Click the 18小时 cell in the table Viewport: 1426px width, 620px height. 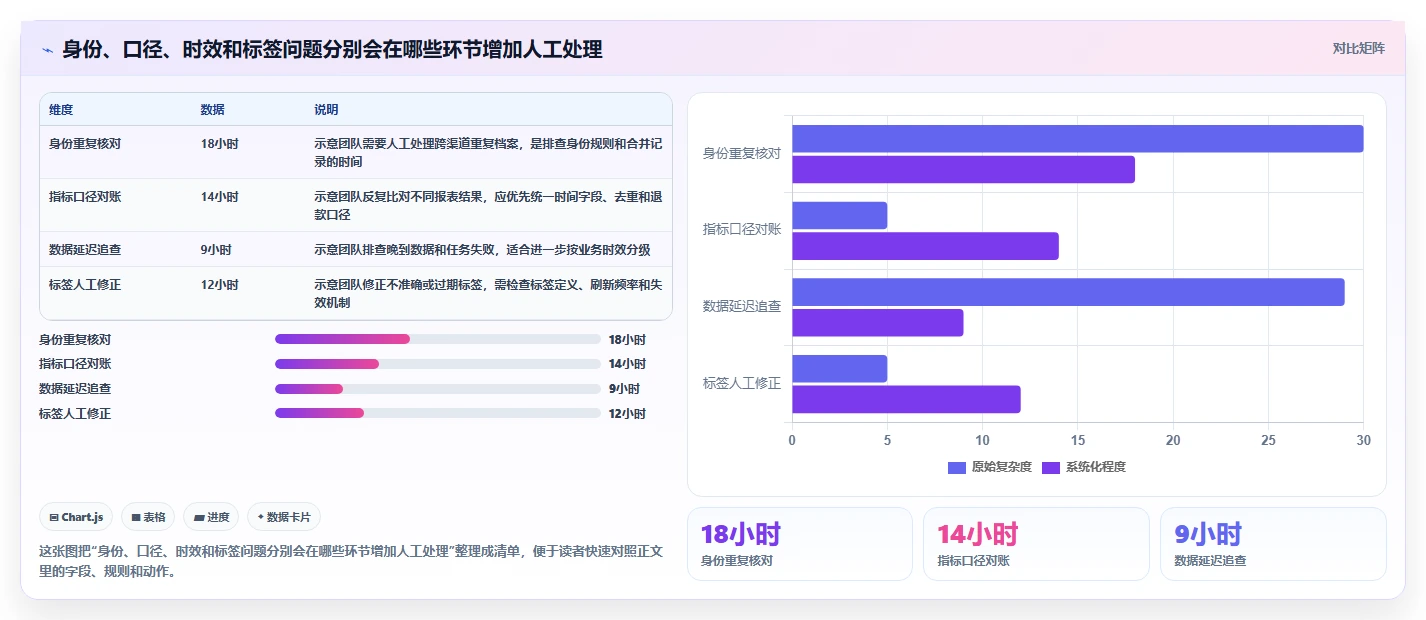pos(220,144)
